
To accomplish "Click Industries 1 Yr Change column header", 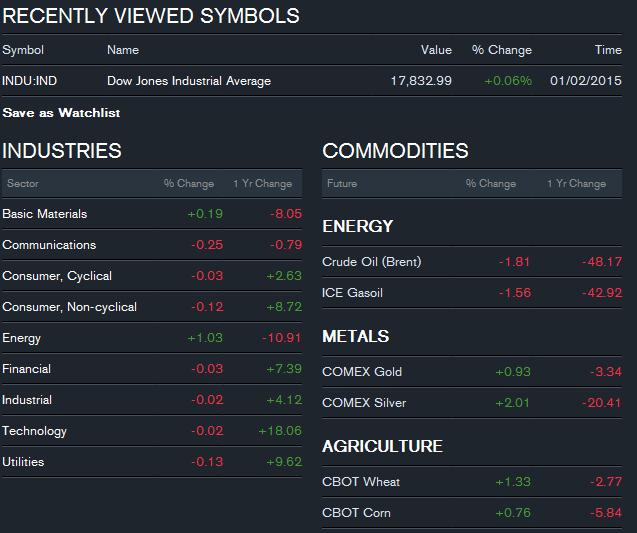I will coord(263,184).
